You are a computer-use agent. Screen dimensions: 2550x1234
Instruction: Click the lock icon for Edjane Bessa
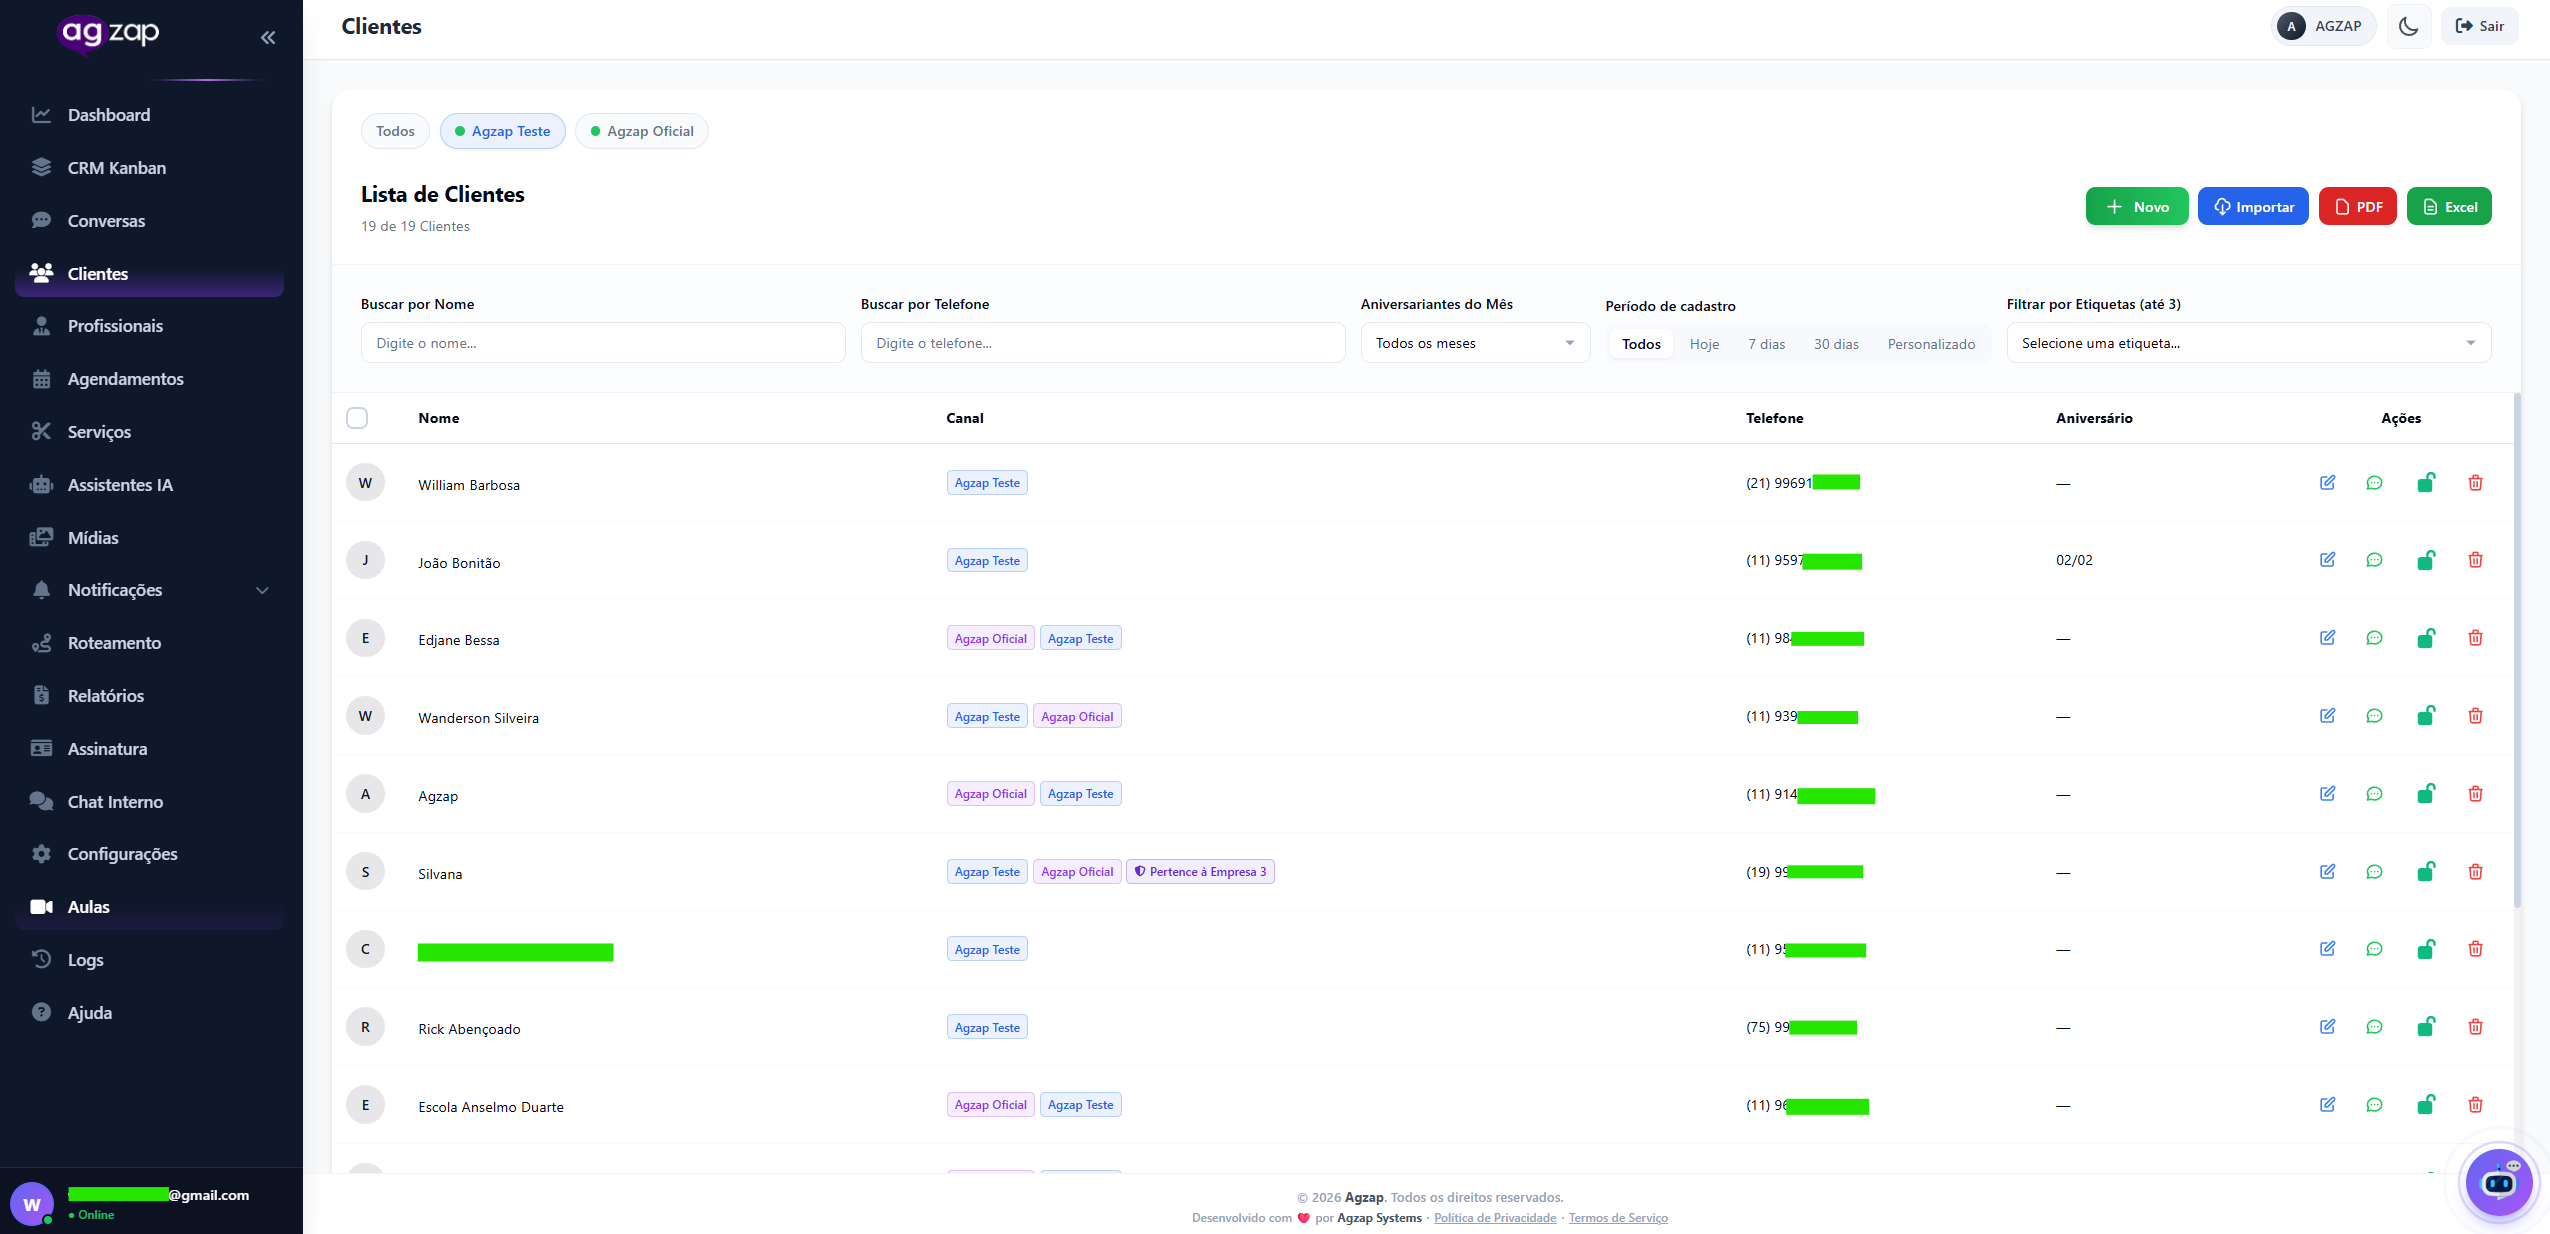coord(2425,638)
